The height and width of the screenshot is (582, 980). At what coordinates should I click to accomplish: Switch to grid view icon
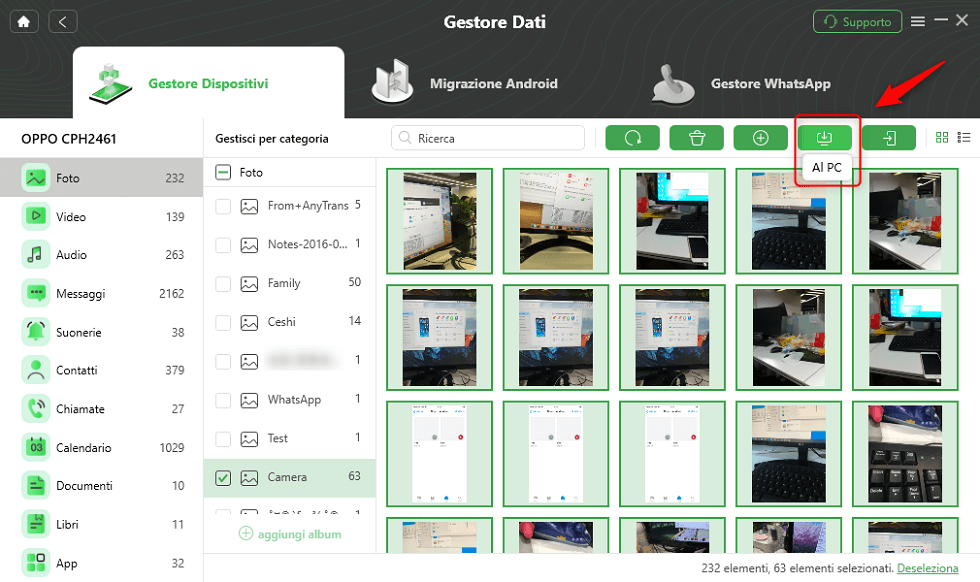pyautogui.click(x=942, y=138)
